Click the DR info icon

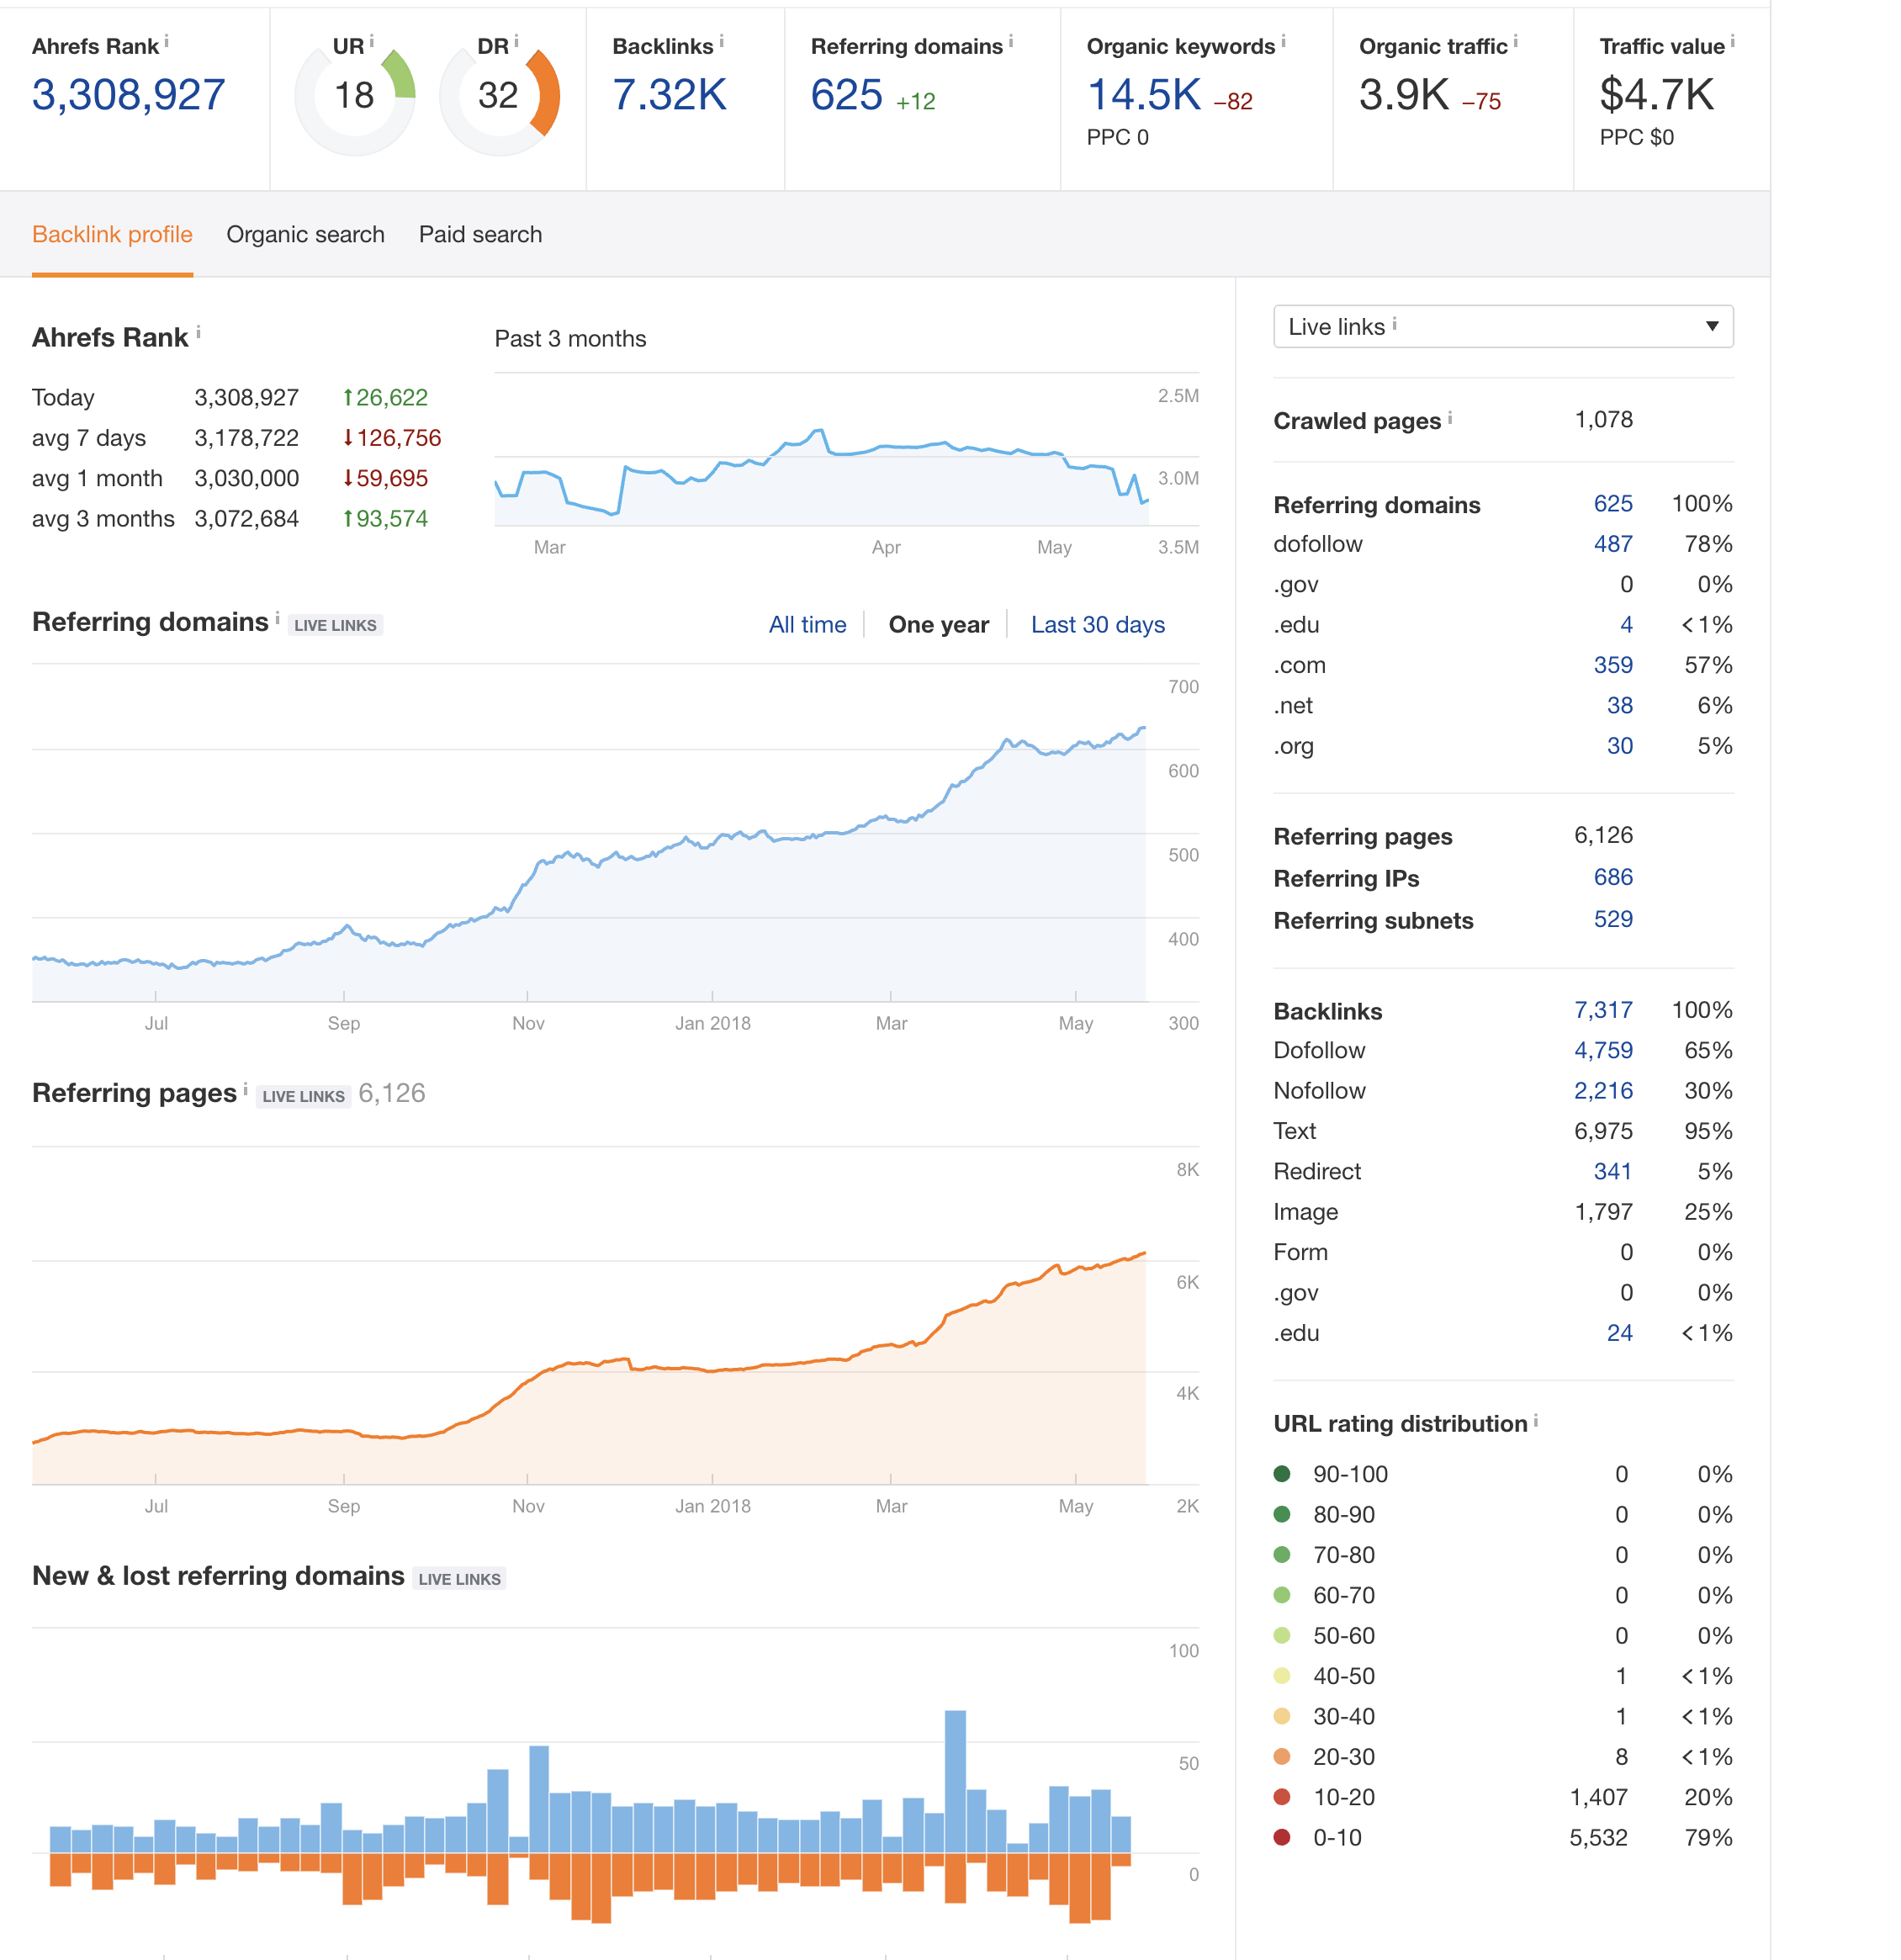click(516, 42)
